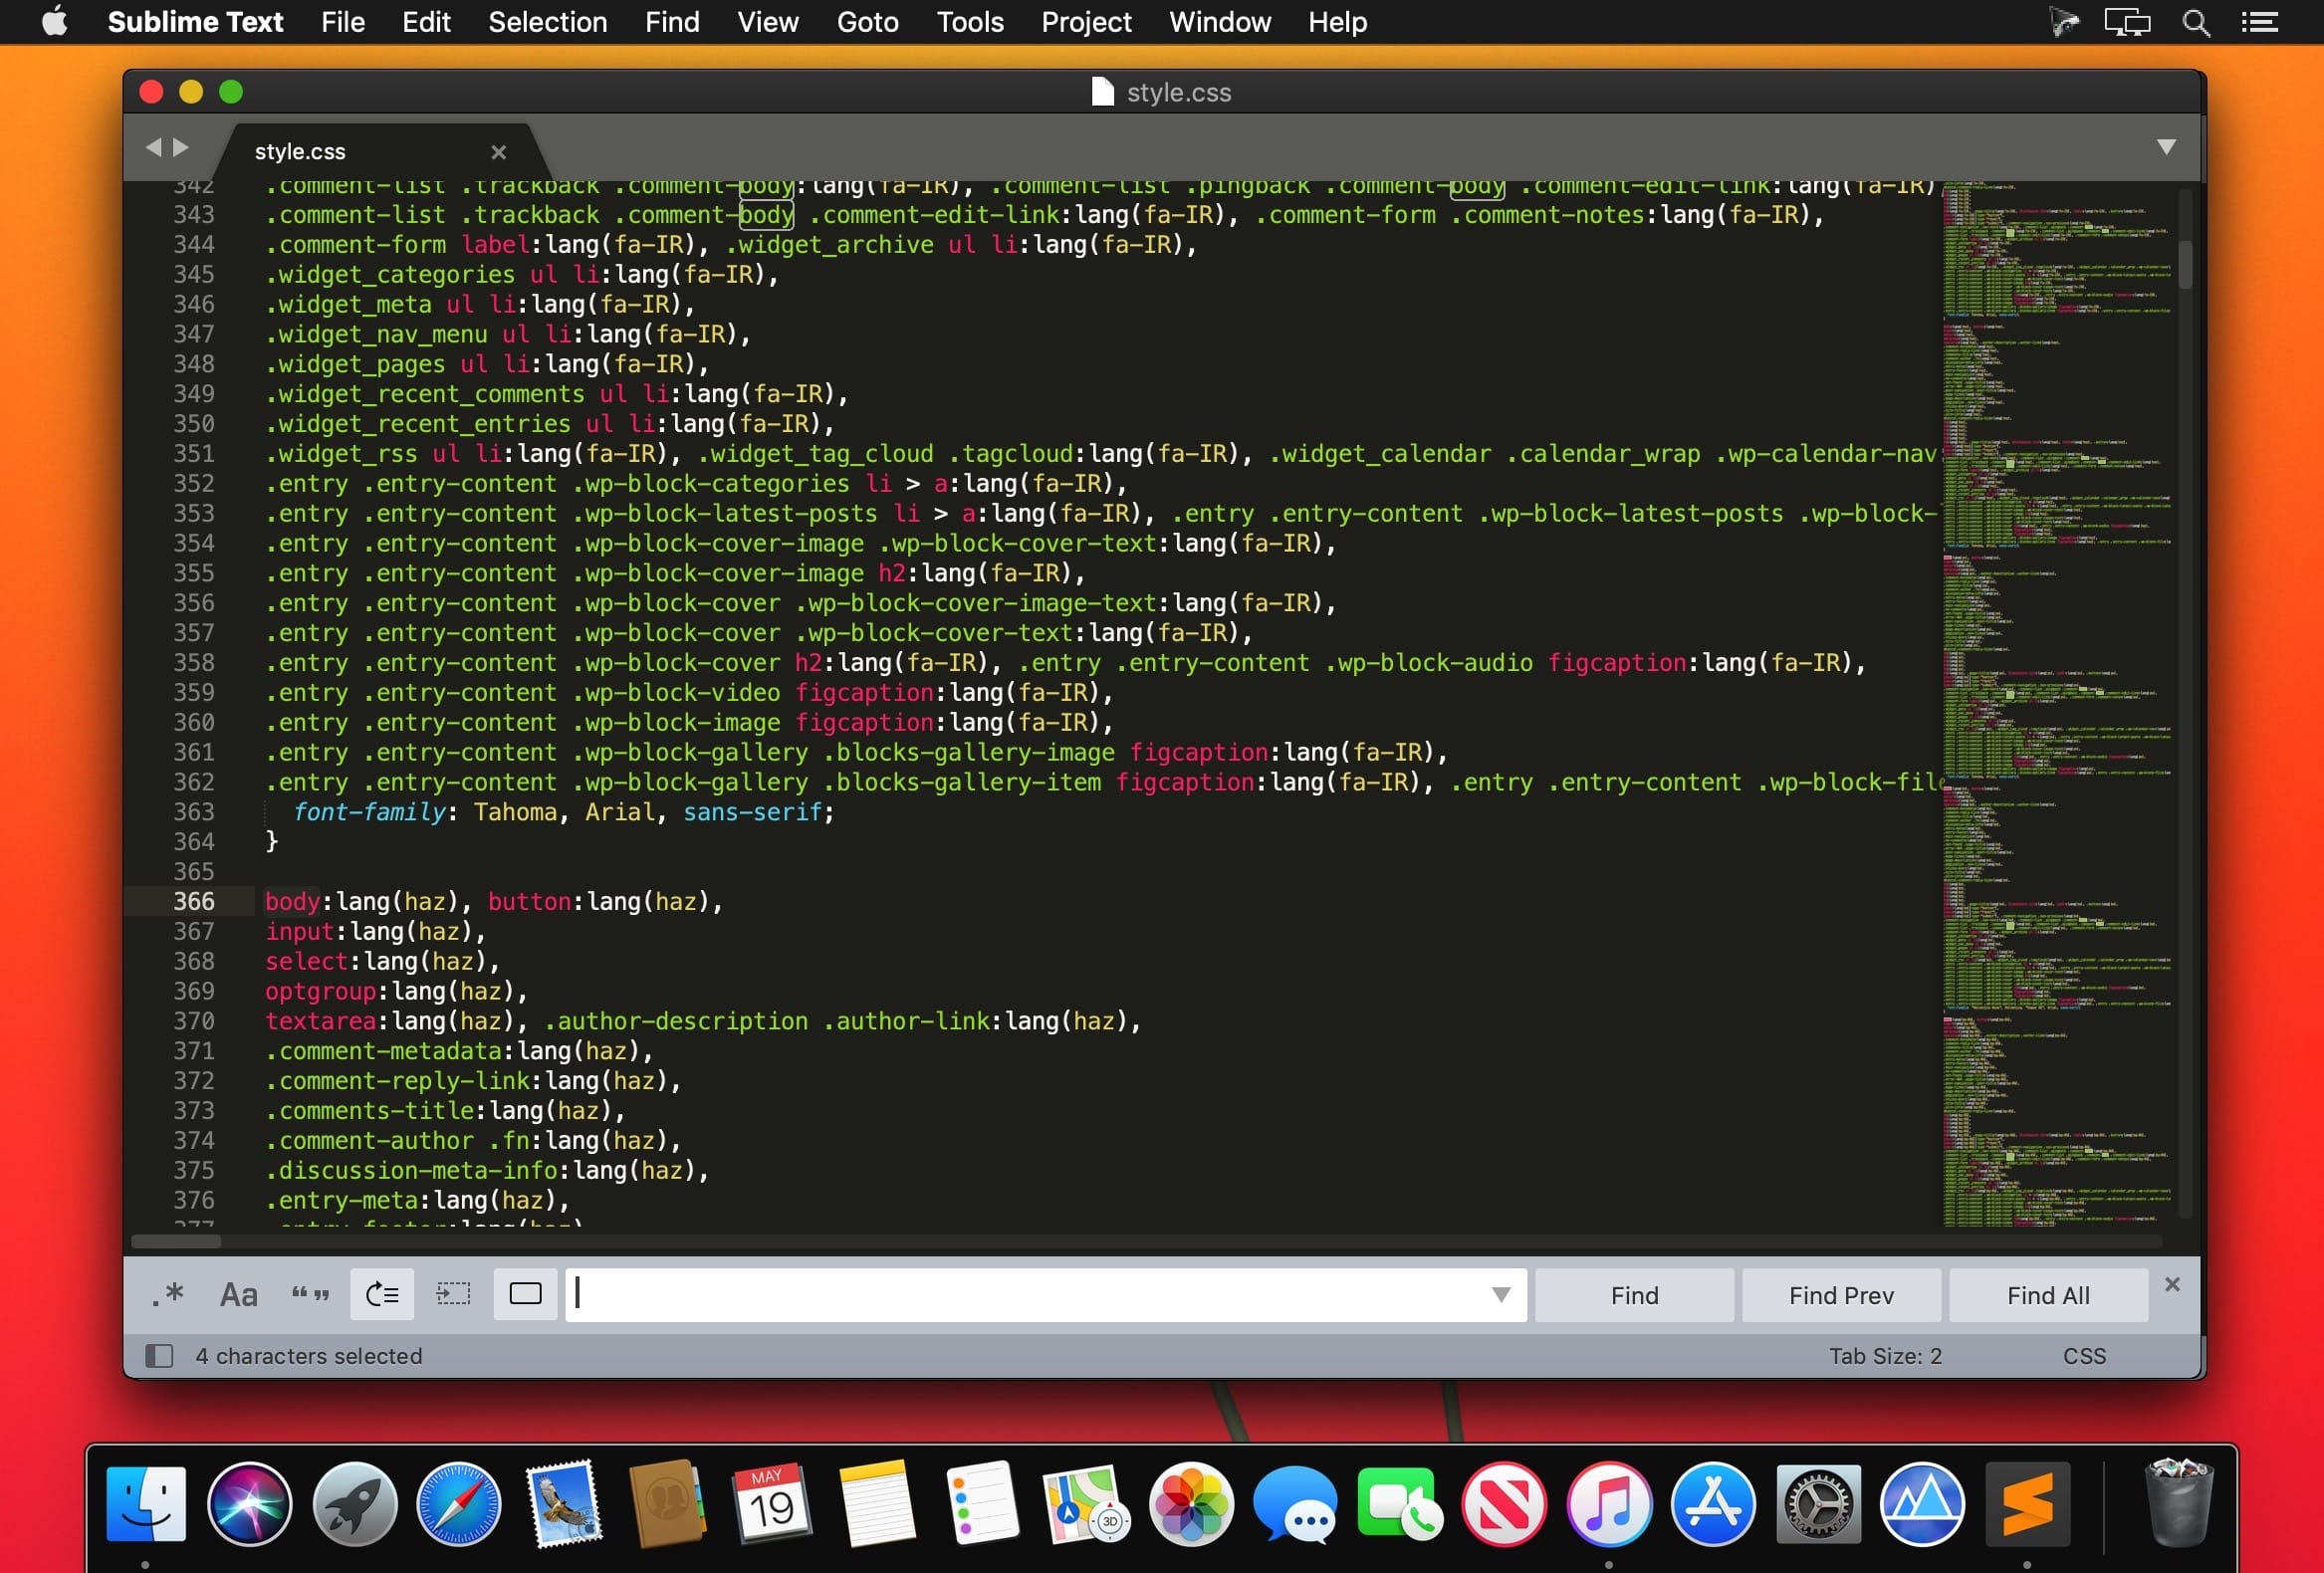Toggle wrap search icon in Find bar
This screenshot has height=1573, width=2324.
click(382, 1294)
